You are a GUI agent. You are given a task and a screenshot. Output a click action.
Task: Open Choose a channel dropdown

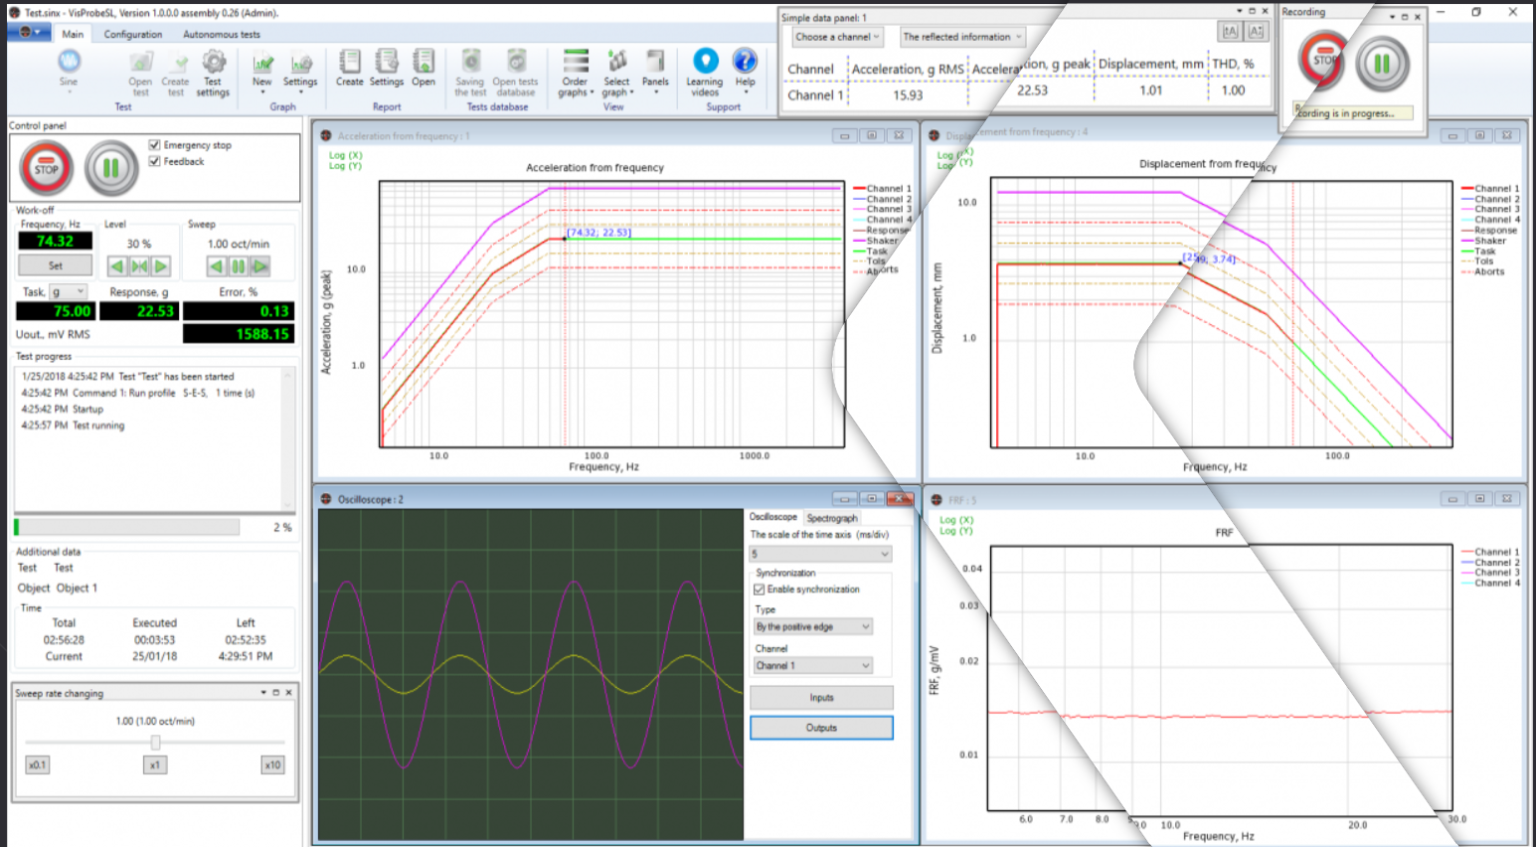[838, 37]
